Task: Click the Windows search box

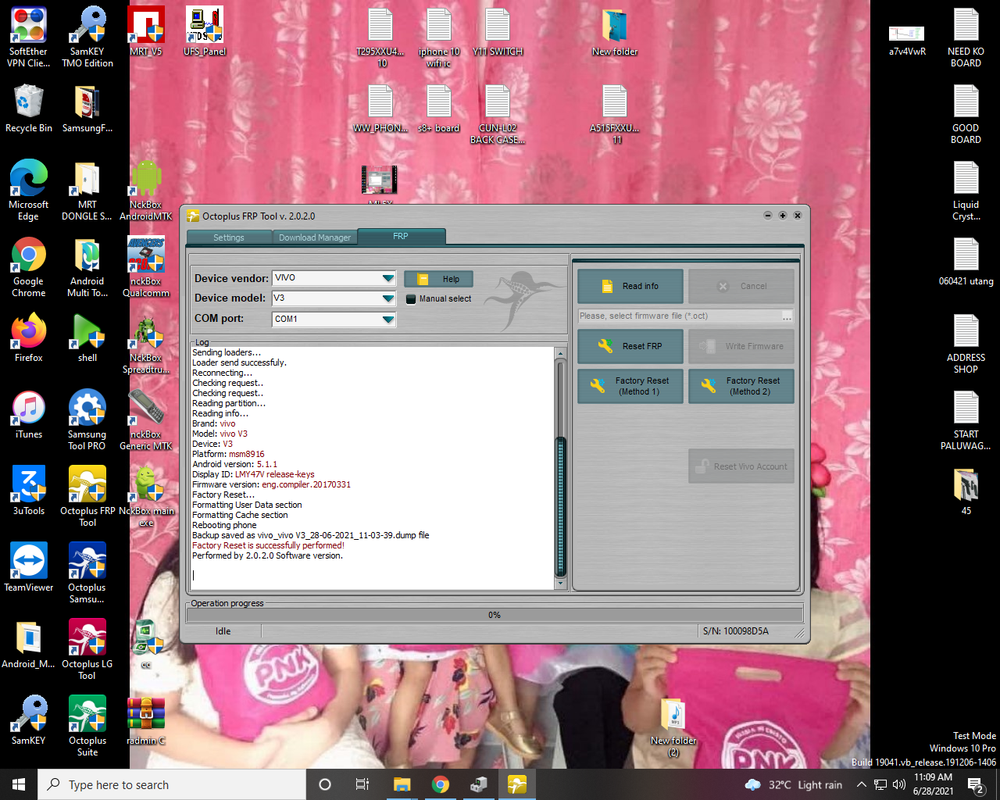Action: click(172, 785)
